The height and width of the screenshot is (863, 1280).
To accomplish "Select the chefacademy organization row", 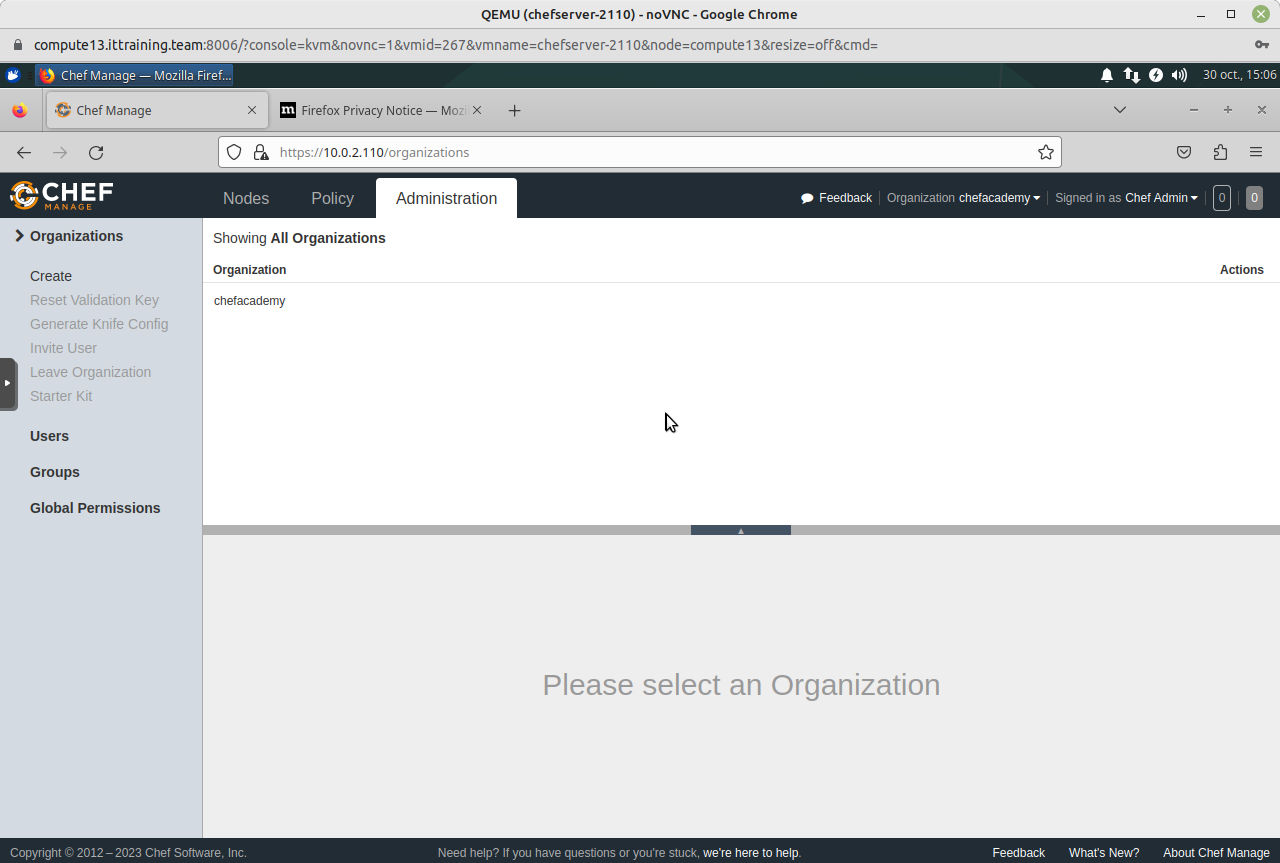I will (250, 301).
